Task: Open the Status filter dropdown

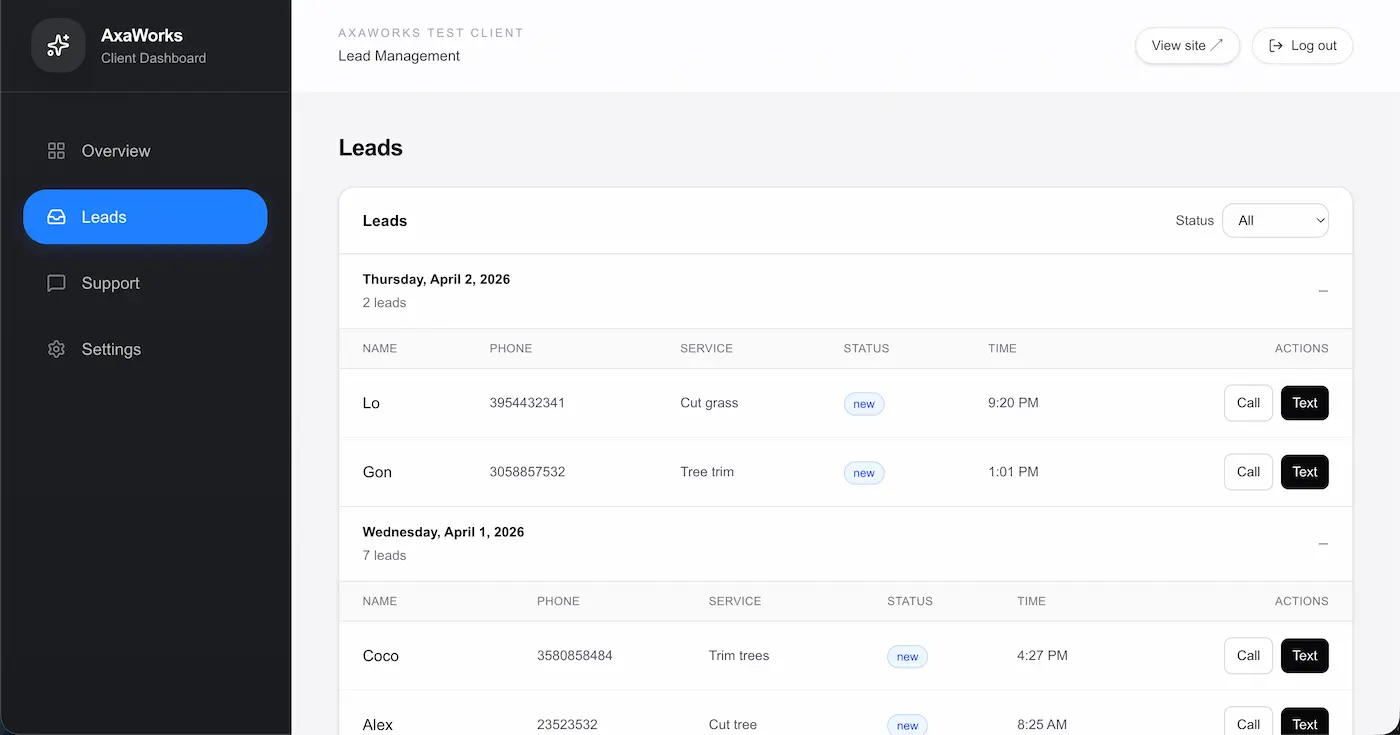Action: pyautogui.click(x=1275, y=220)
